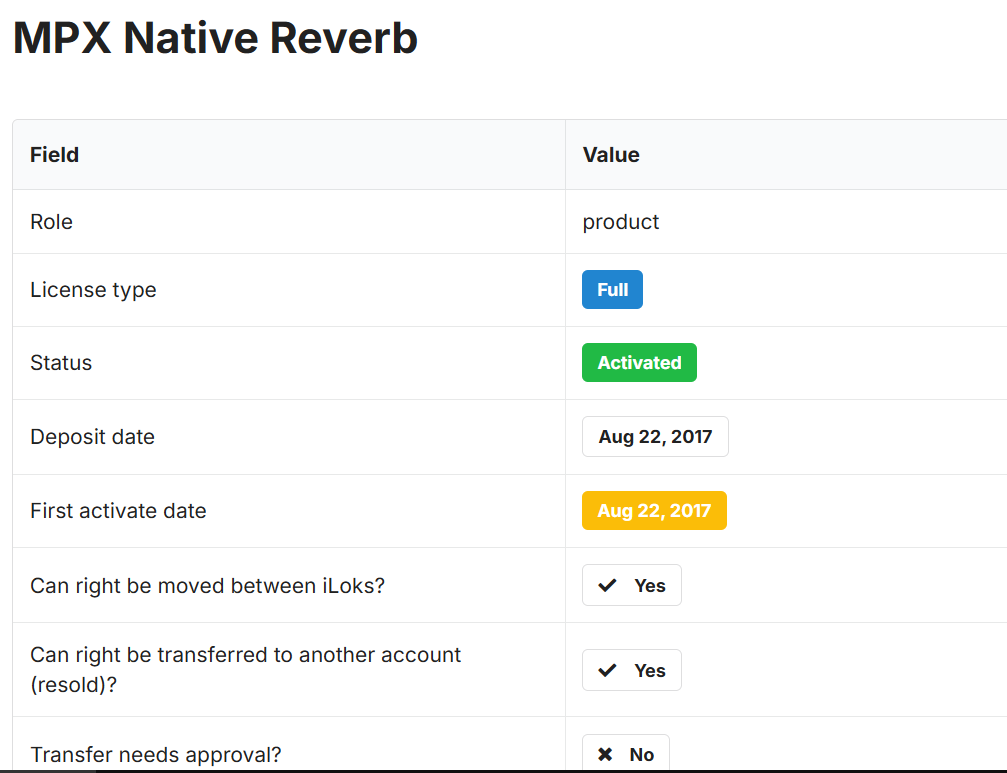This screenshot has width=1007, height=773.
Task: Click No text in Transfer needs approval row
Action: click(642, 754)
